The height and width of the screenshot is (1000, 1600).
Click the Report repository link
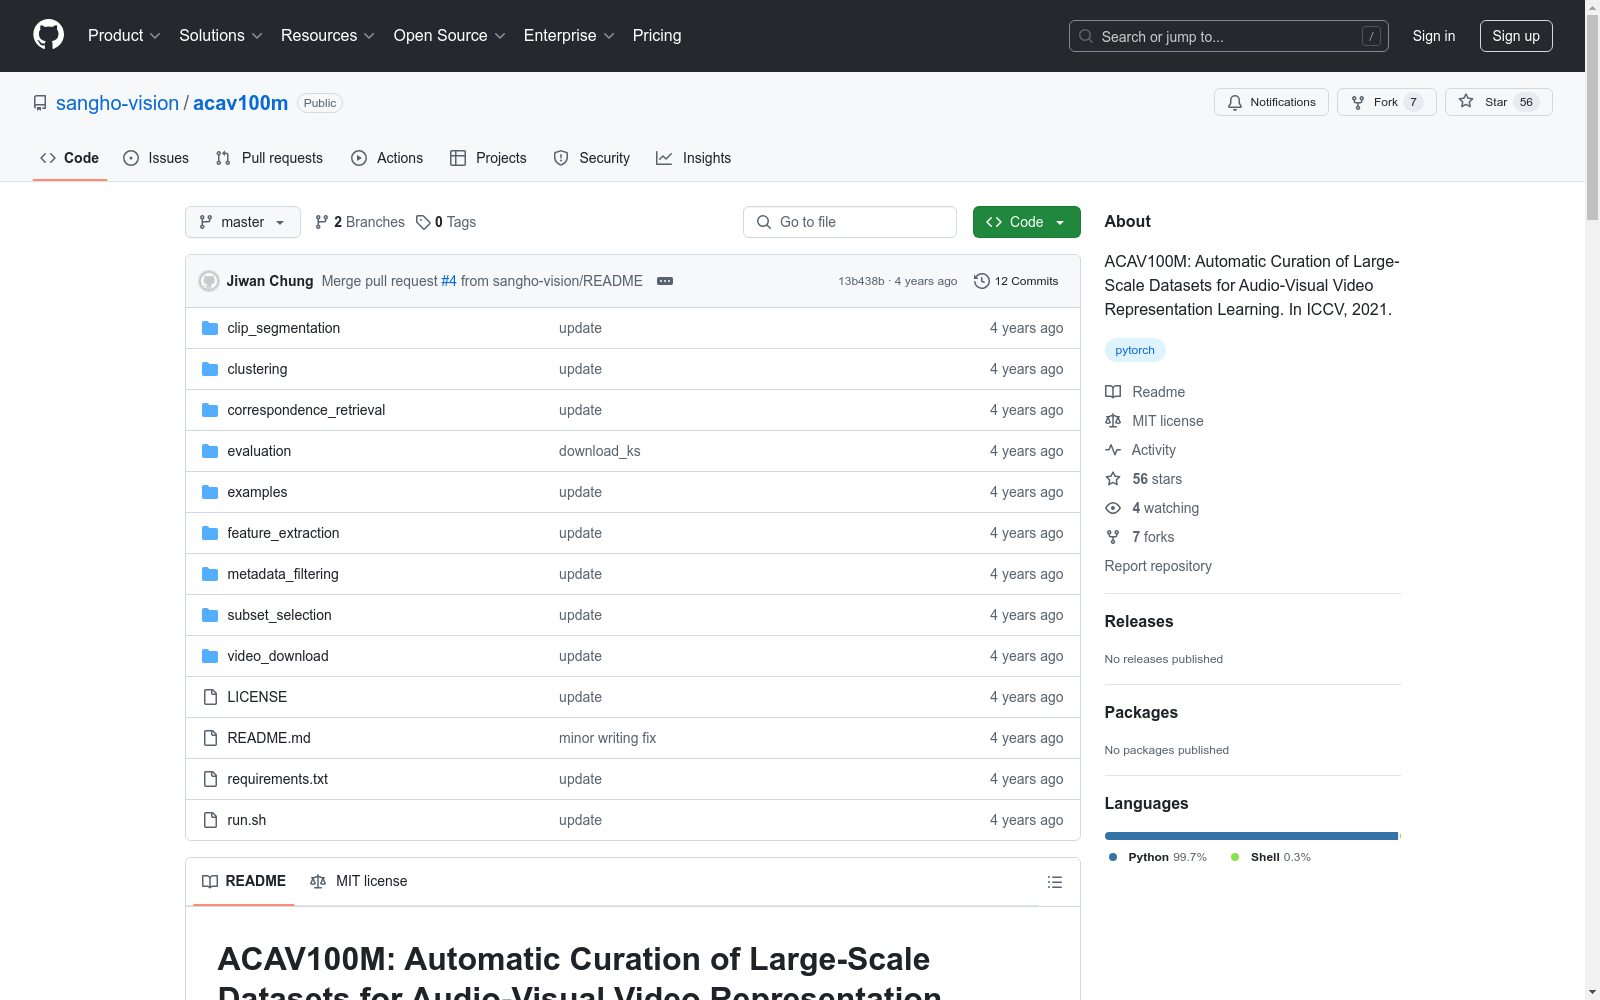(x=1158, y=566)
